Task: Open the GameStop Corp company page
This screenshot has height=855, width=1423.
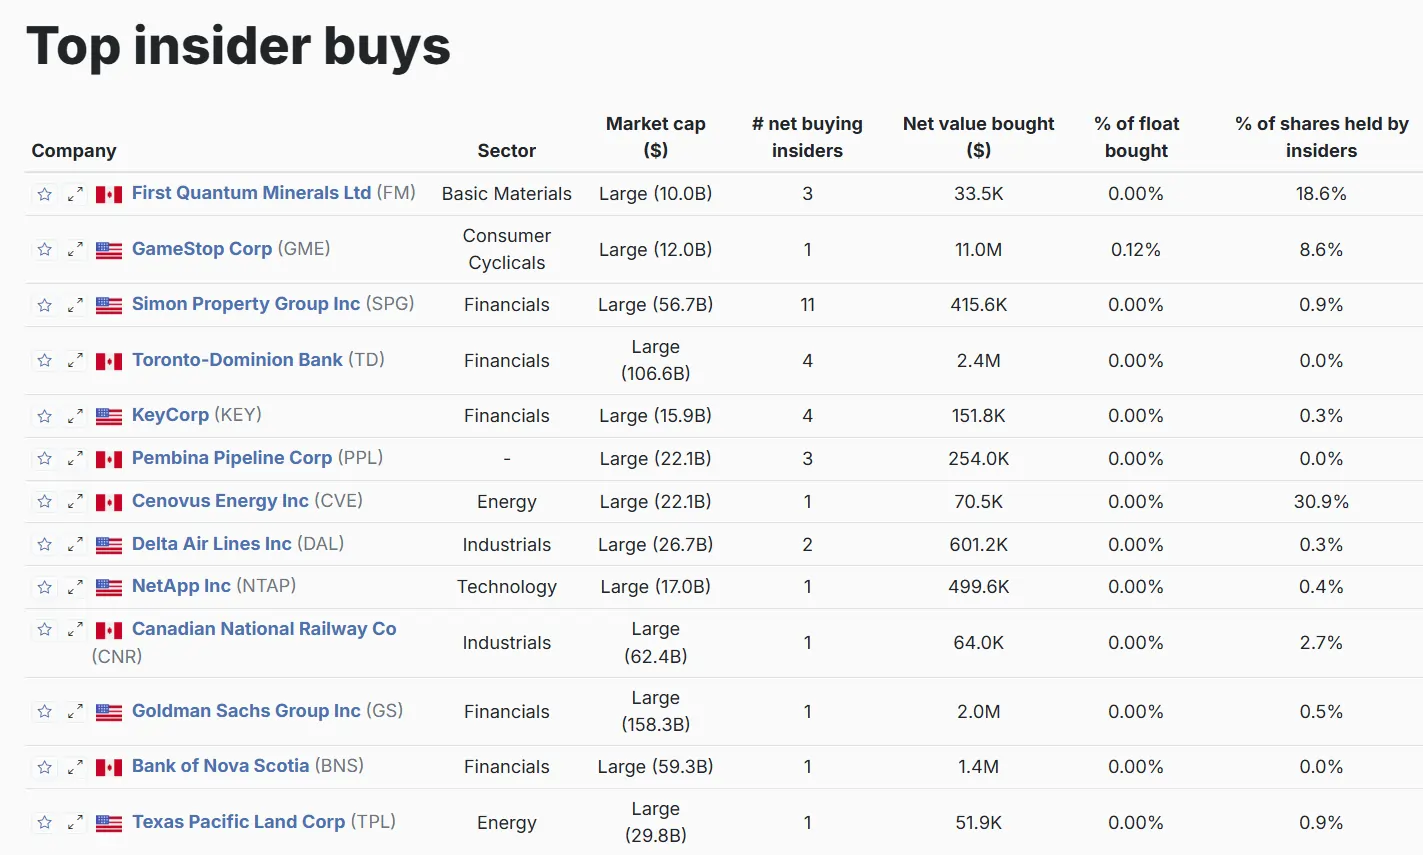Action: tap(201, 249)
